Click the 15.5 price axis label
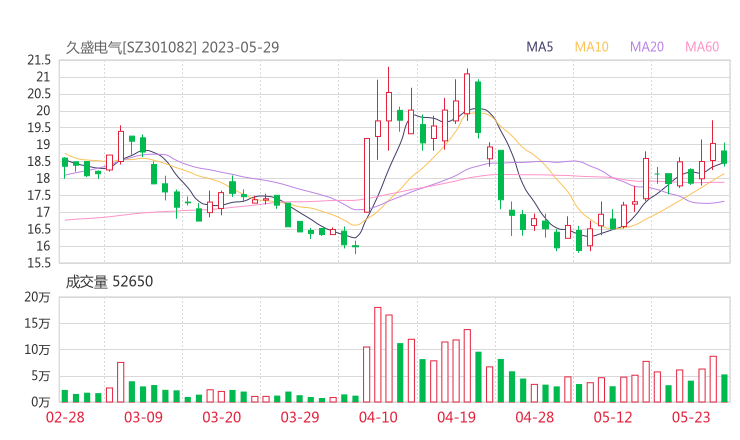740x440 pixels. pyautogui.click(x=39, y=263)
